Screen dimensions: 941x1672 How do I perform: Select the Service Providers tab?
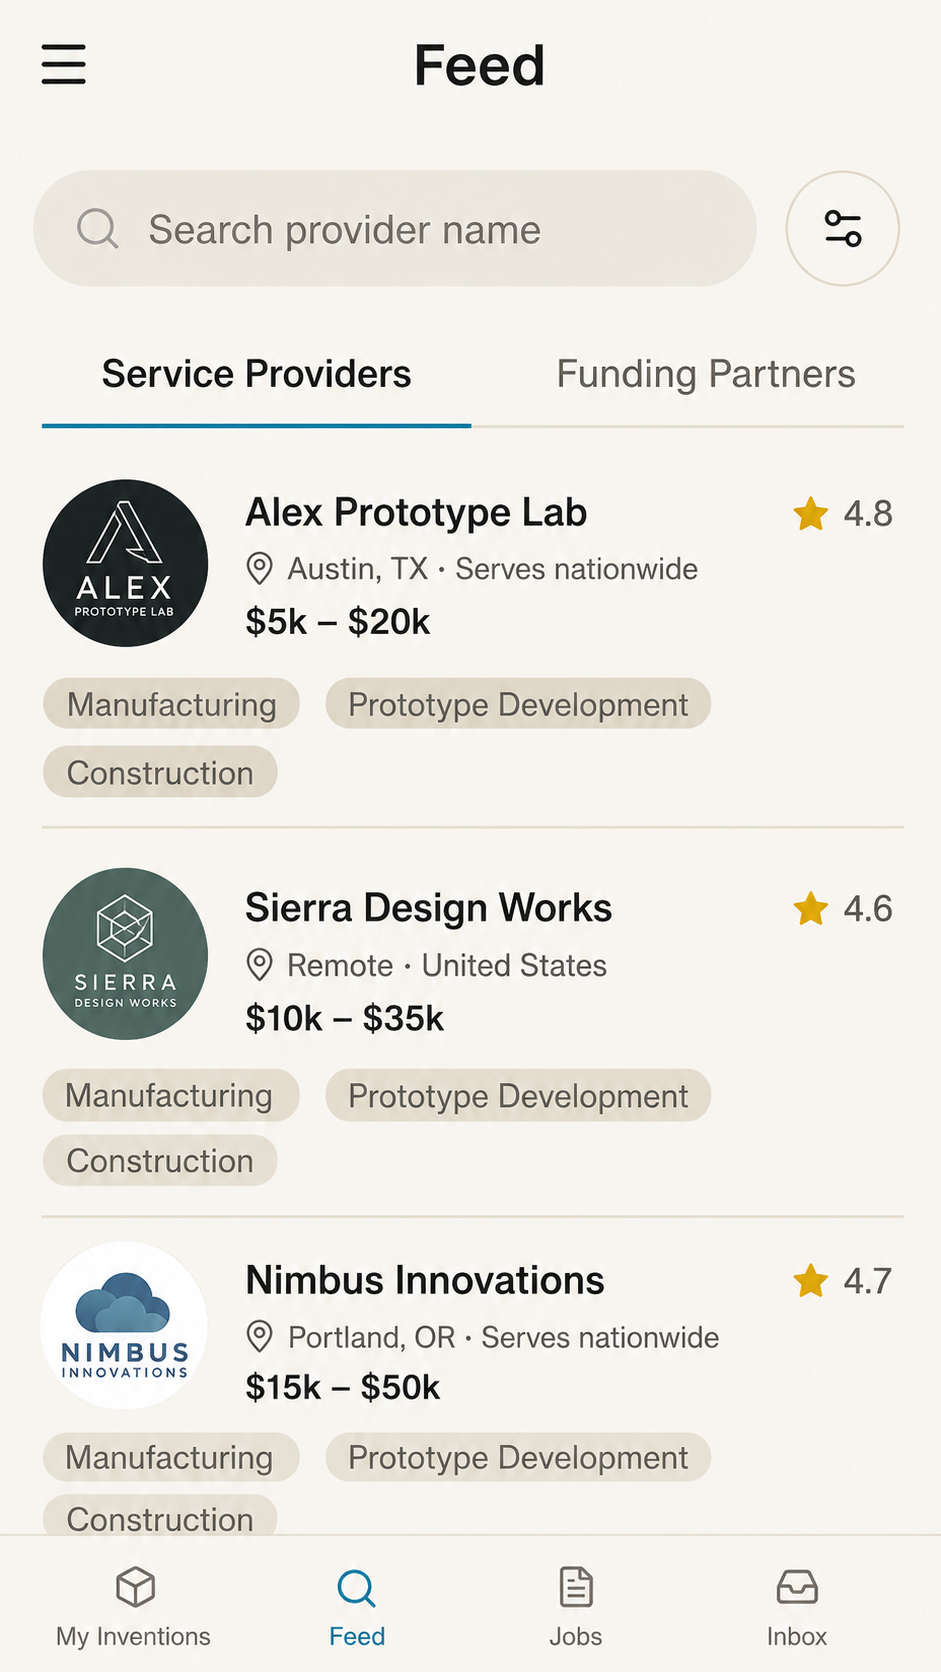pos(256,374)
